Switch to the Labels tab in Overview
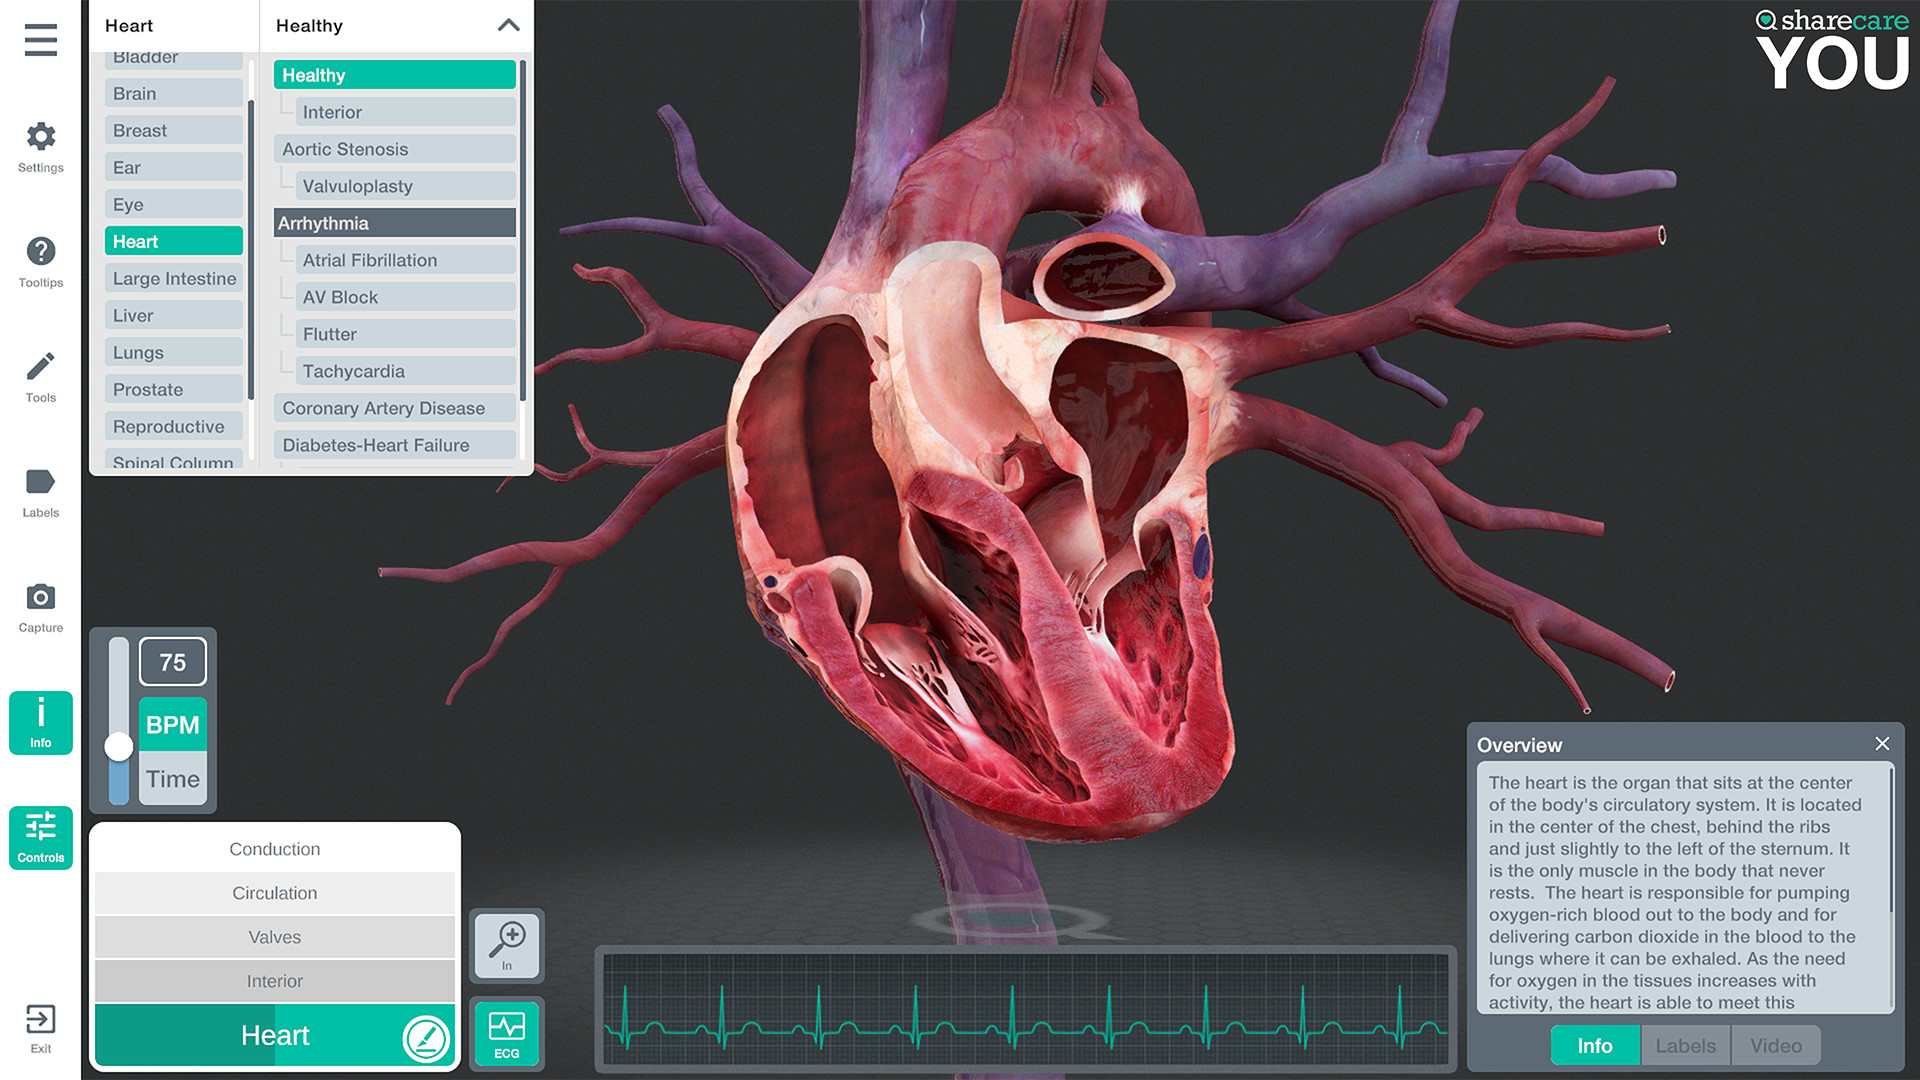Image resolution: width=1920 pixels, height=1080 pixels. (1685, 1045)
